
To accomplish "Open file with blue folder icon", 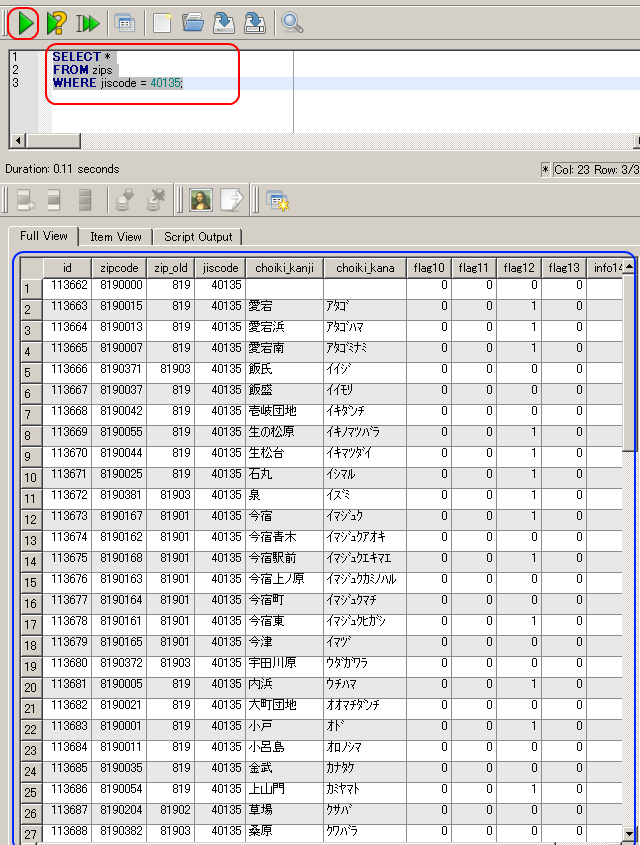I will click(x=193, y=23).
